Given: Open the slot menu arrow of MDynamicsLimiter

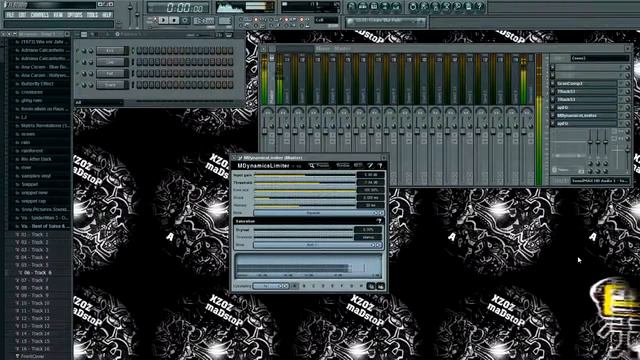Looking at the screenshot, I should (553, 116).
